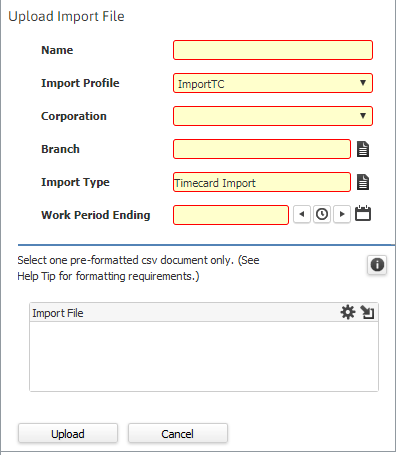399x455 pixels.
Task: Click the Work Period Ending field
Action: (231, 215)
